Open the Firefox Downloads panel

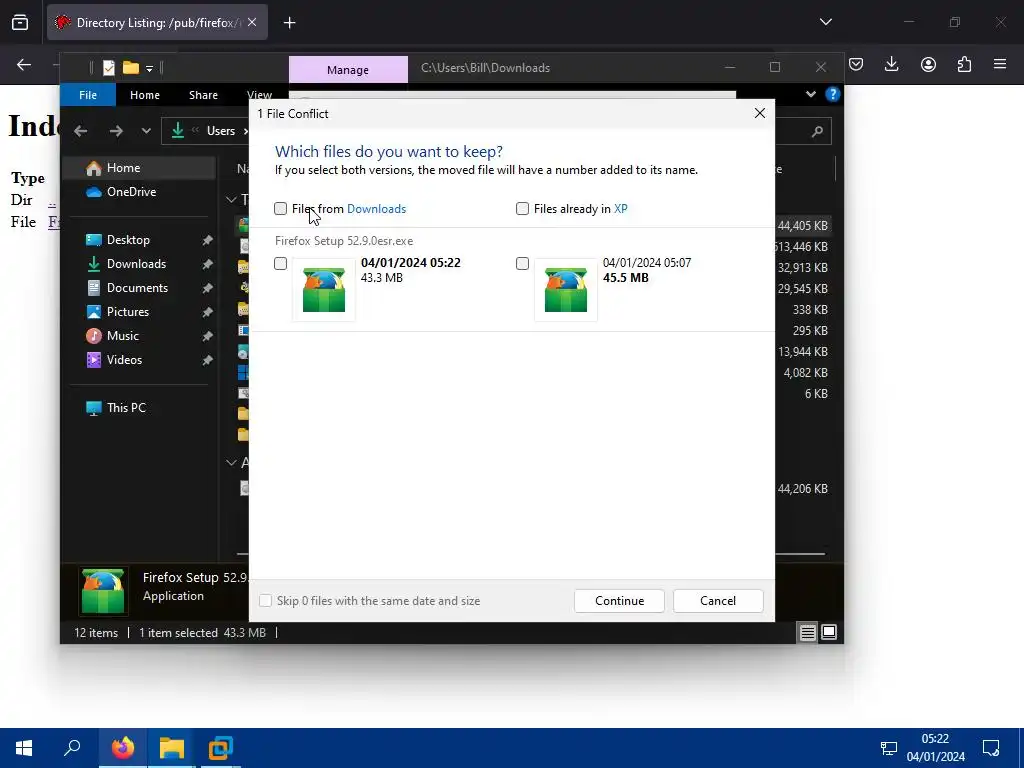(891, 64)
